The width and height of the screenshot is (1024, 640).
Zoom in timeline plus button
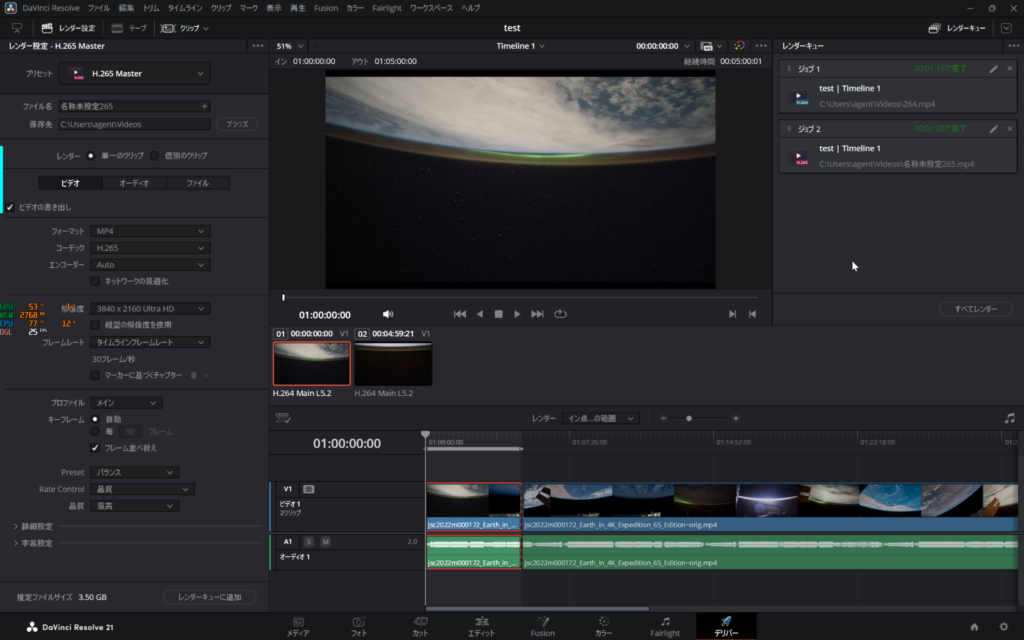[735, 419]
